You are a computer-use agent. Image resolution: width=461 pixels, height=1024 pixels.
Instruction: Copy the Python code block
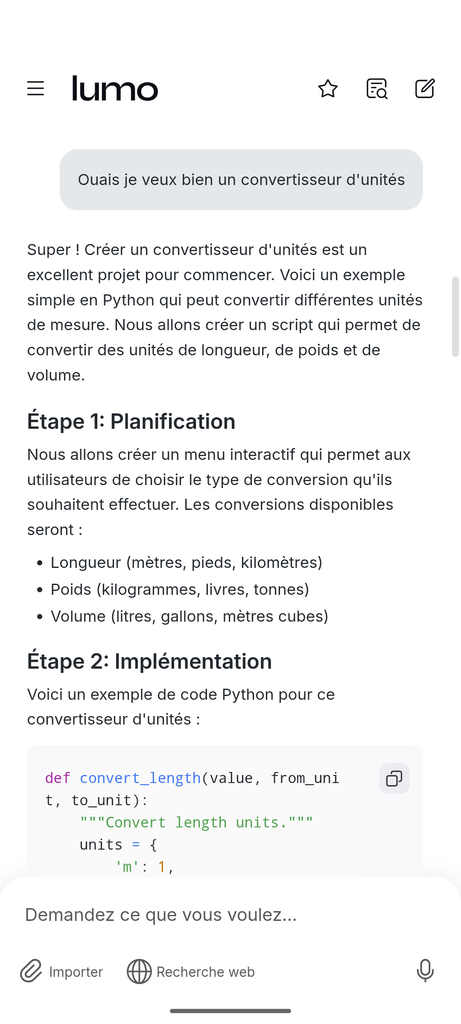(x=394, y=778)
